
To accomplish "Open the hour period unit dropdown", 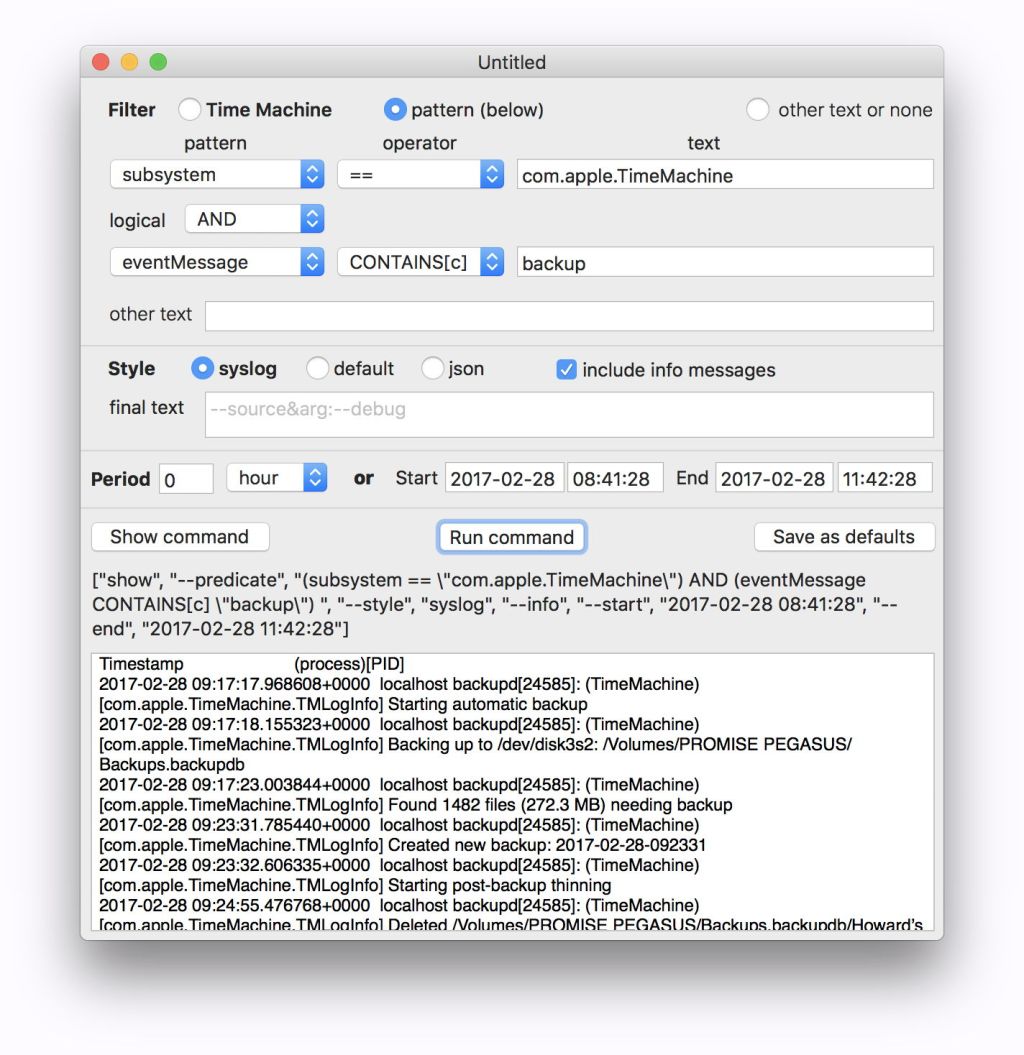I will pyautogui.click(x=277, y=478).
